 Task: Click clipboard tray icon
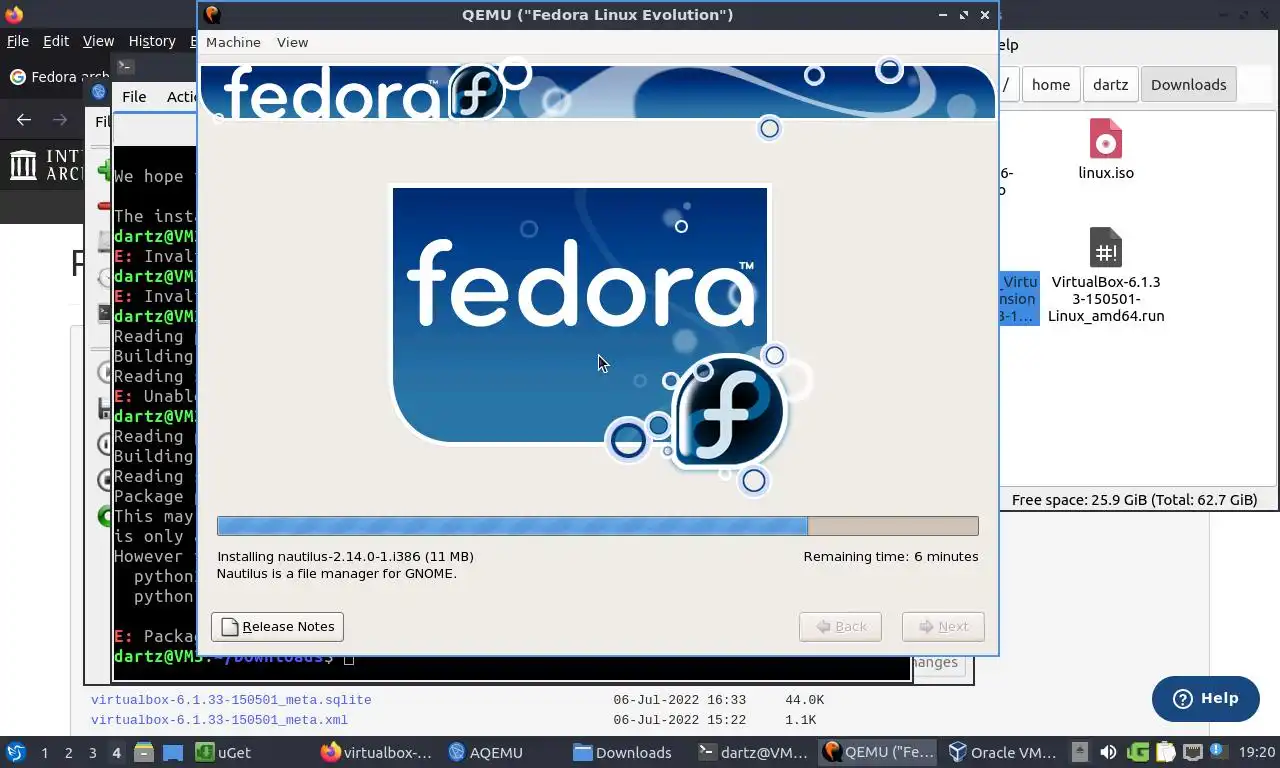click(1165, 753)
